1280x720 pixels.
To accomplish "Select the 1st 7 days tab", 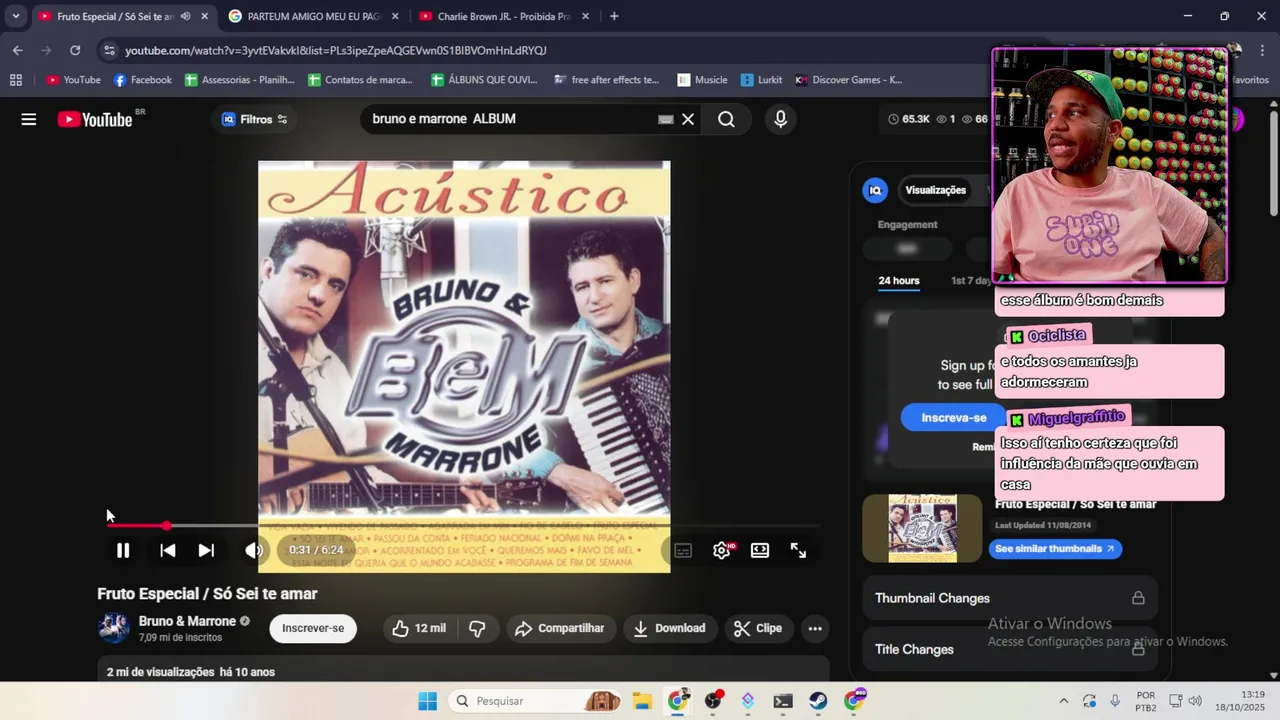I will pyautogui.click(x=972, y=280).
